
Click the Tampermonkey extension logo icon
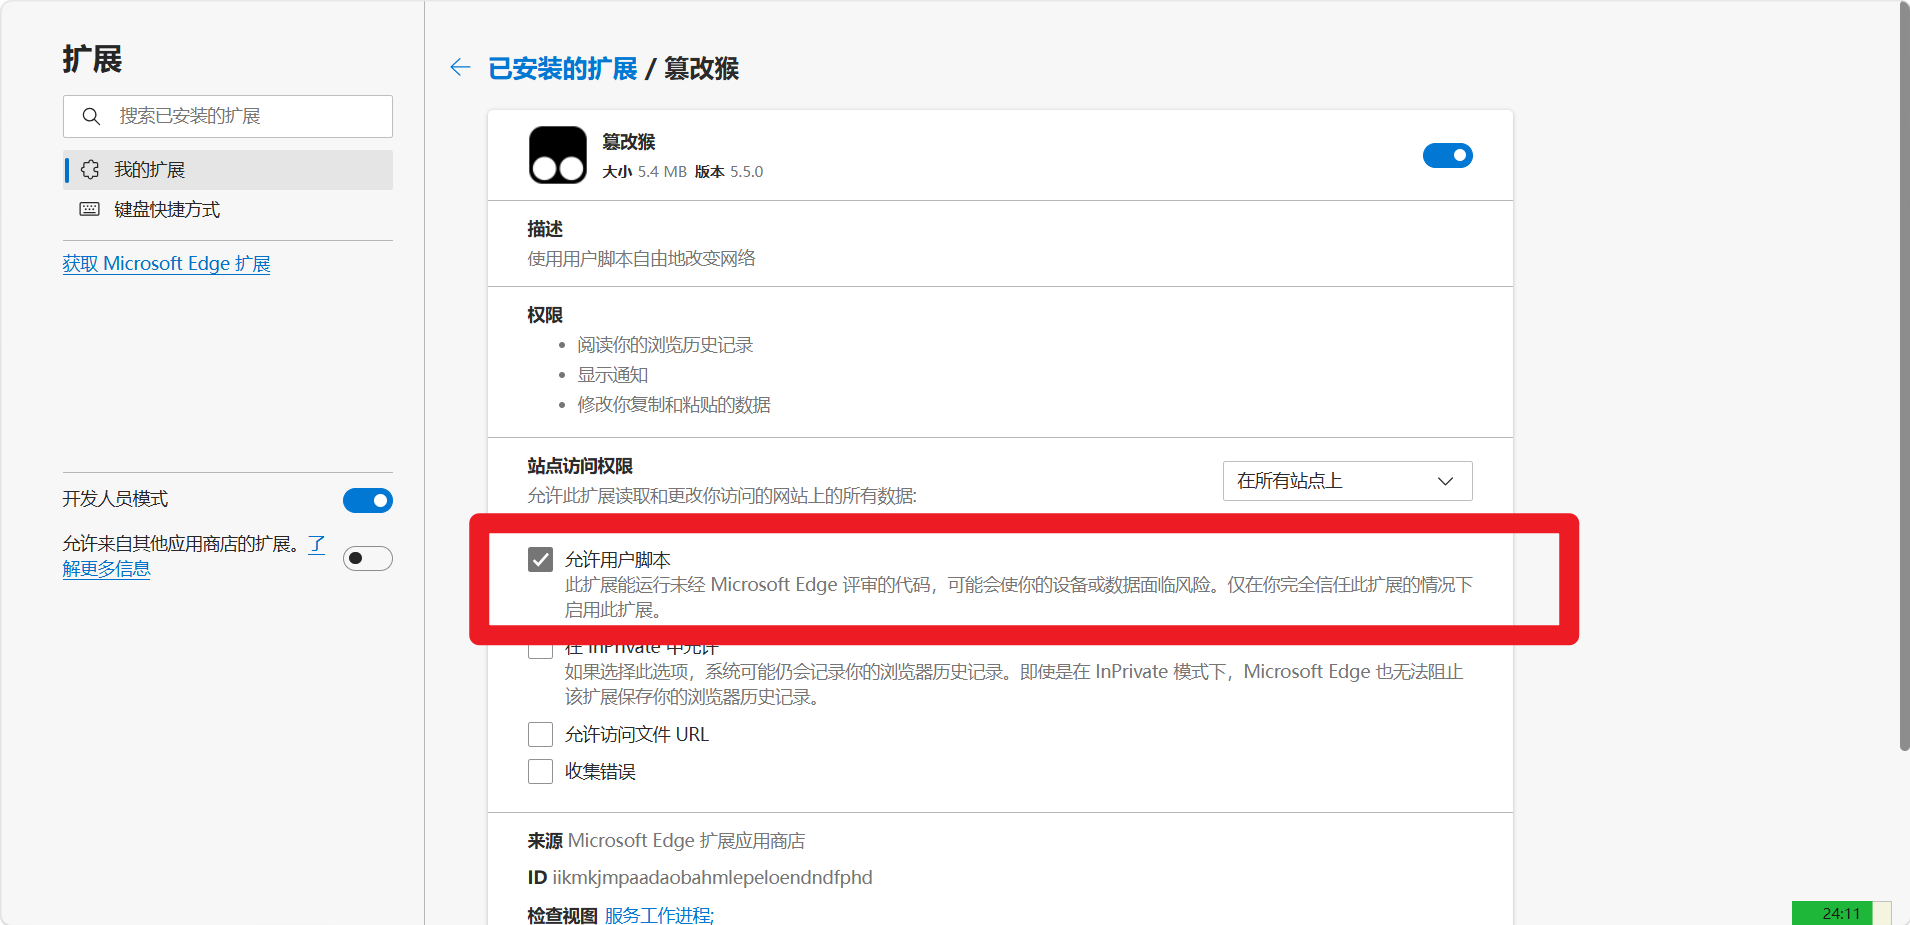[x=558, y=155]
